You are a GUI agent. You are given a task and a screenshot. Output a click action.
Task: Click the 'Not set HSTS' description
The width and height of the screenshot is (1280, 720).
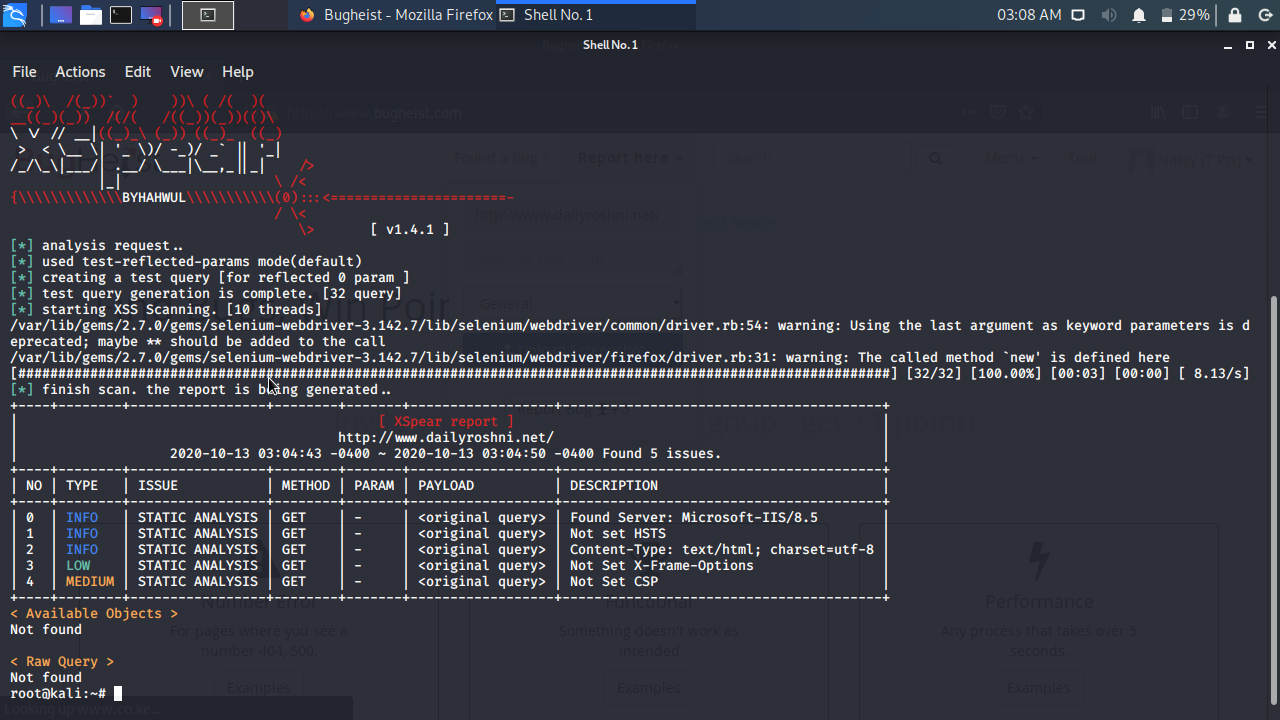[x=618, y=533]
